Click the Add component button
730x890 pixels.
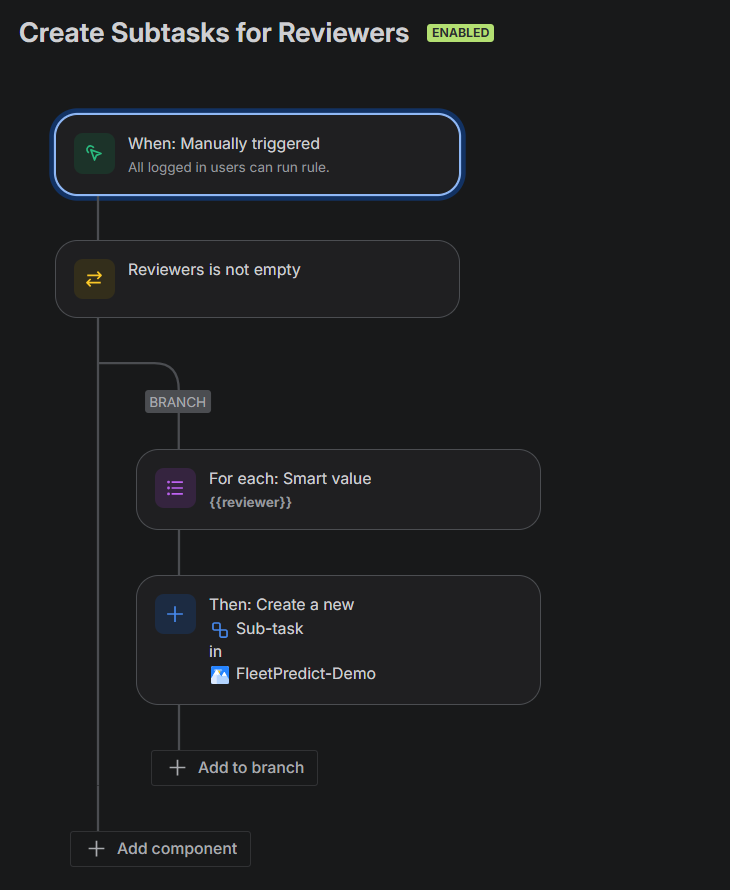[x=160, y=848]
